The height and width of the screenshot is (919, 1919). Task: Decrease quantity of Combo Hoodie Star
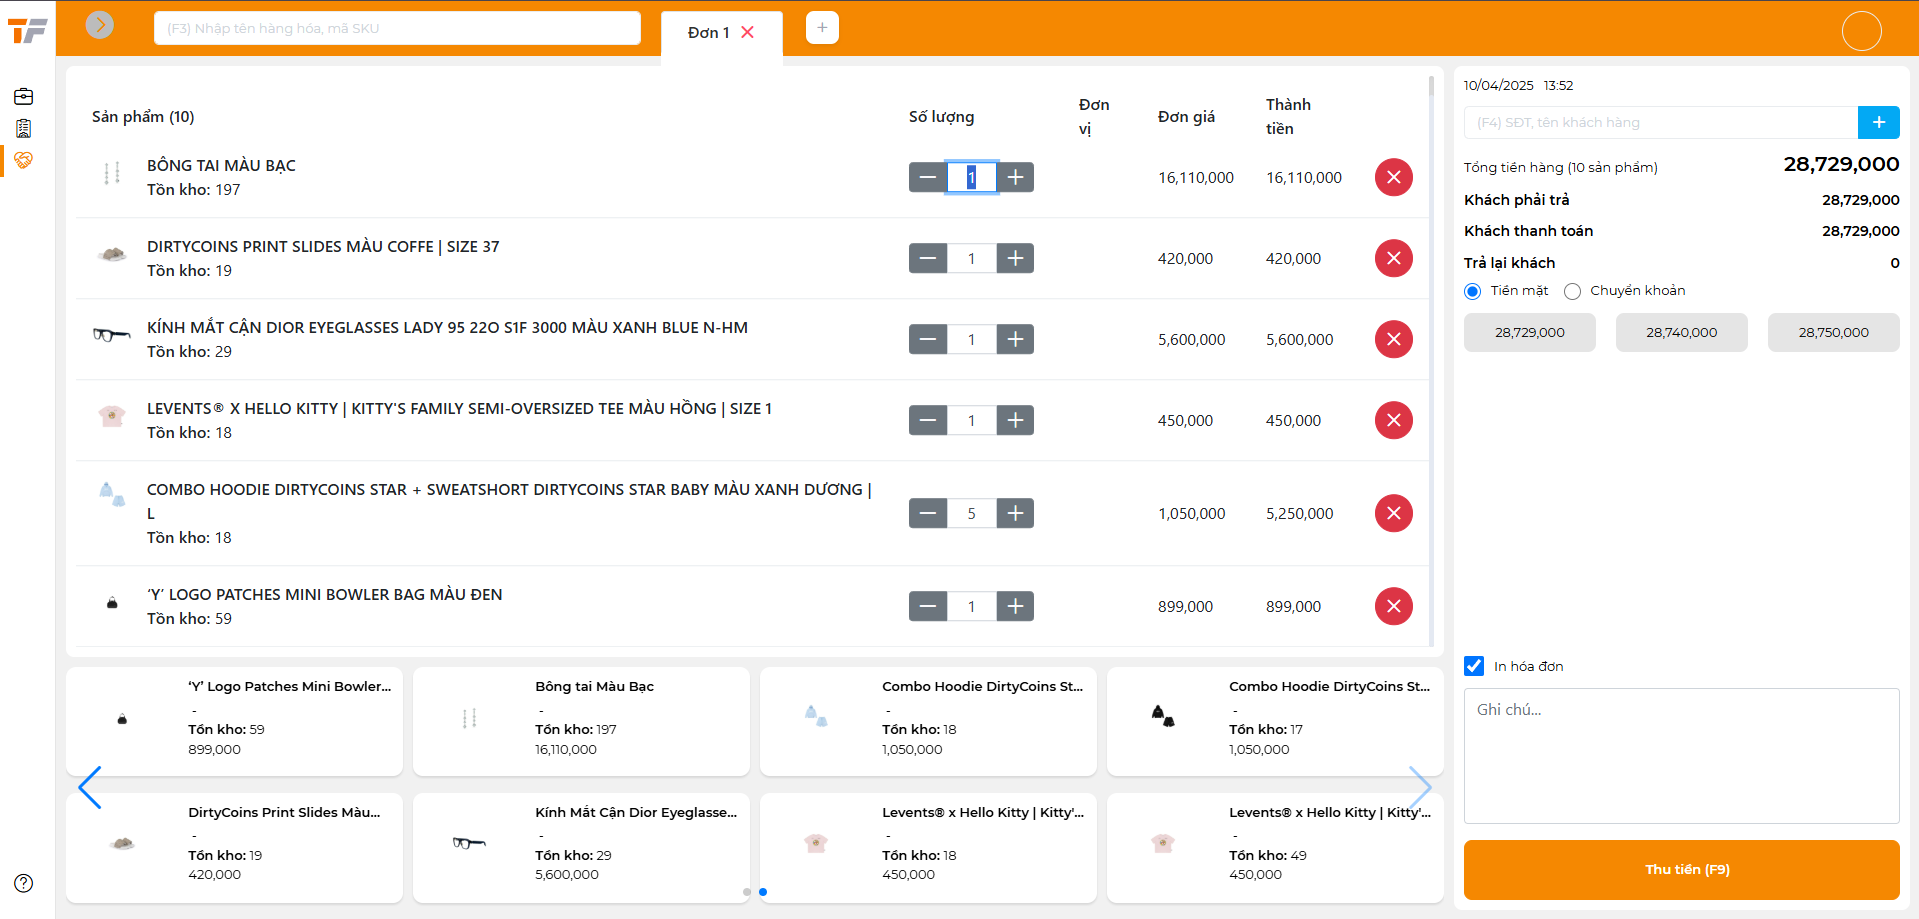pos(927,513)
